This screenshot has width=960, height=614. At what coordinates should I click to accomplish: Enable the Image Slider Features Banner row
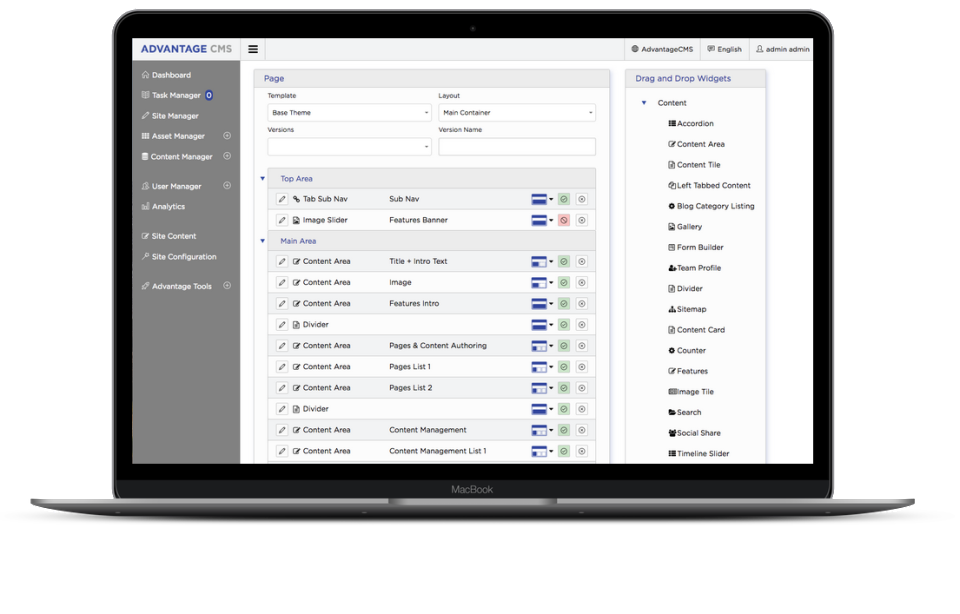tap(563, 219)
